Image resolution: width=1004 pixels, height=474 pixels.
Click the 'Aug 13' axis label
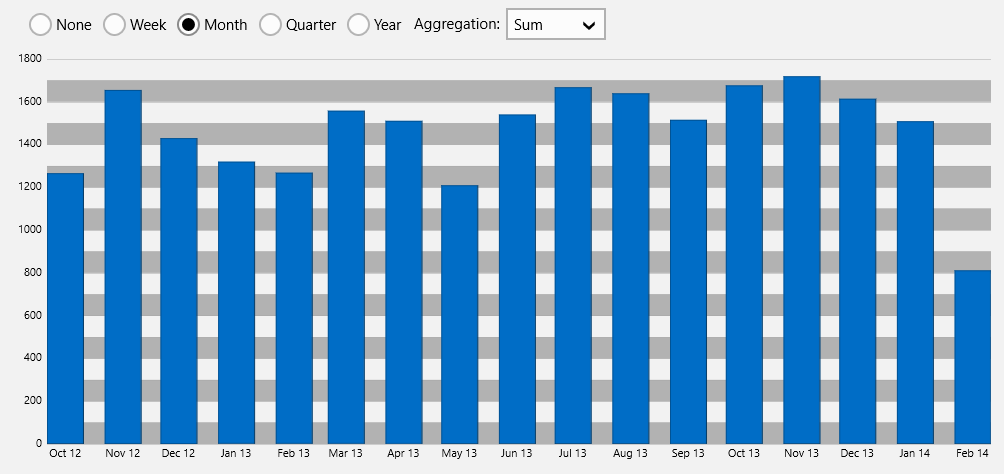631,454
